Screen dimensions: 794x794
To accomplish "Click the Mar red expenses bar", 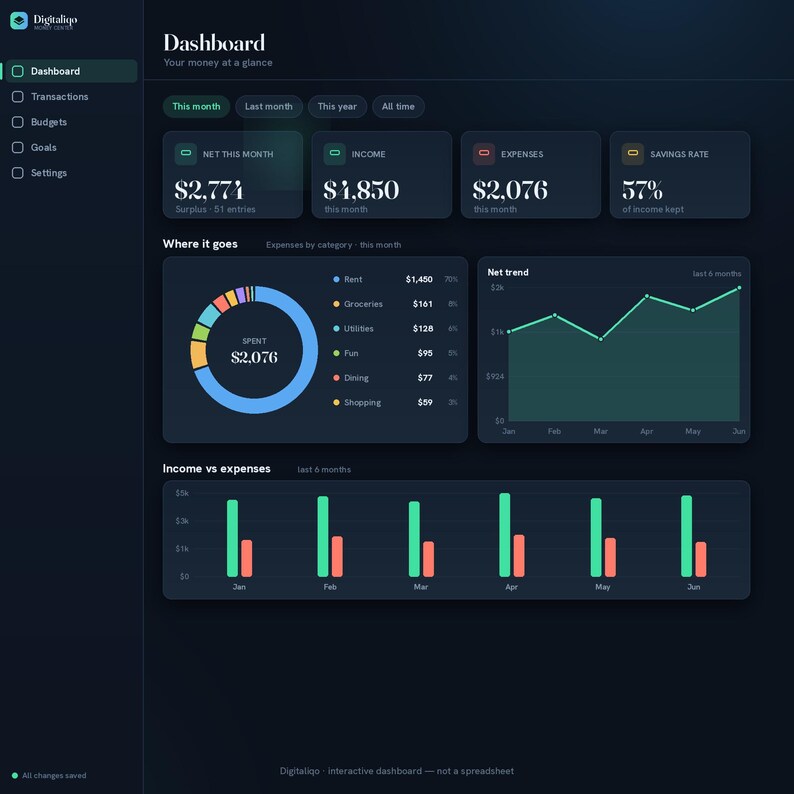I will click(428, 559).
